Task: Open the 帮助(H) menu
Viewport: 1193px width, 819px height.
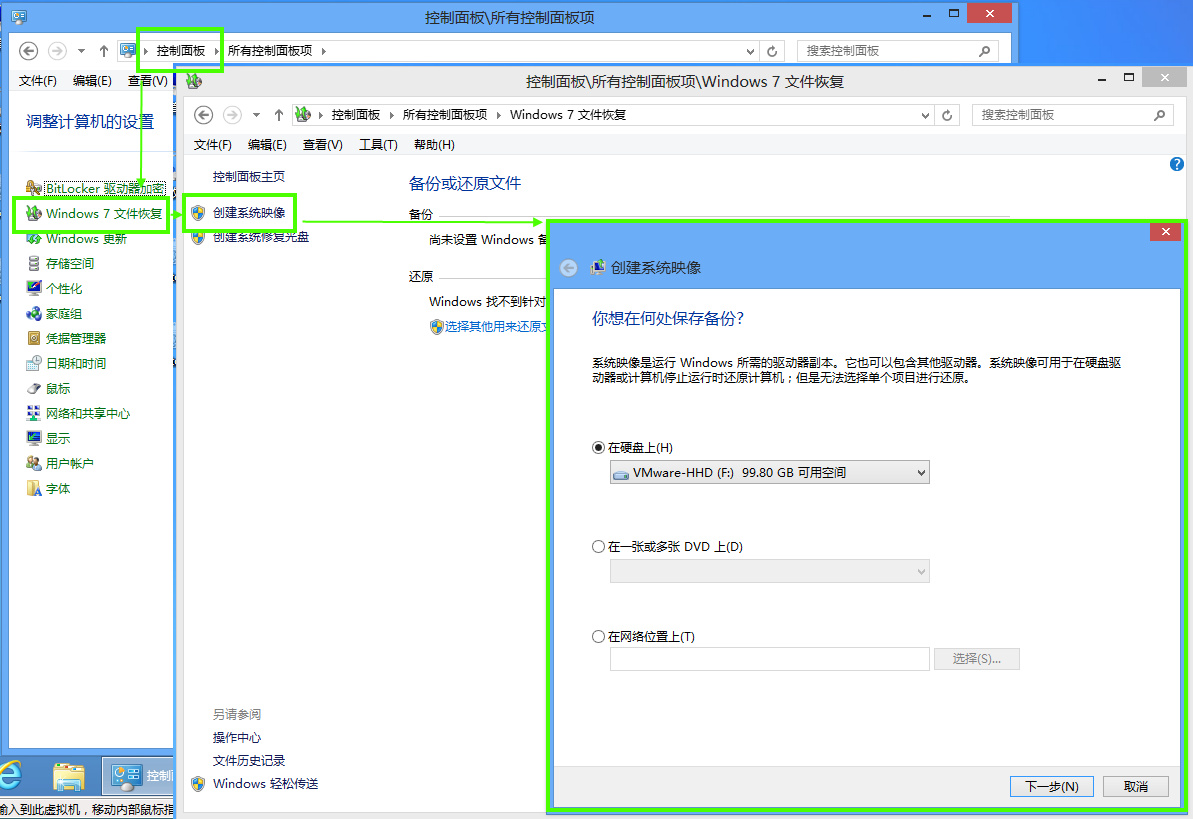Action: click(x=434, y=145)
